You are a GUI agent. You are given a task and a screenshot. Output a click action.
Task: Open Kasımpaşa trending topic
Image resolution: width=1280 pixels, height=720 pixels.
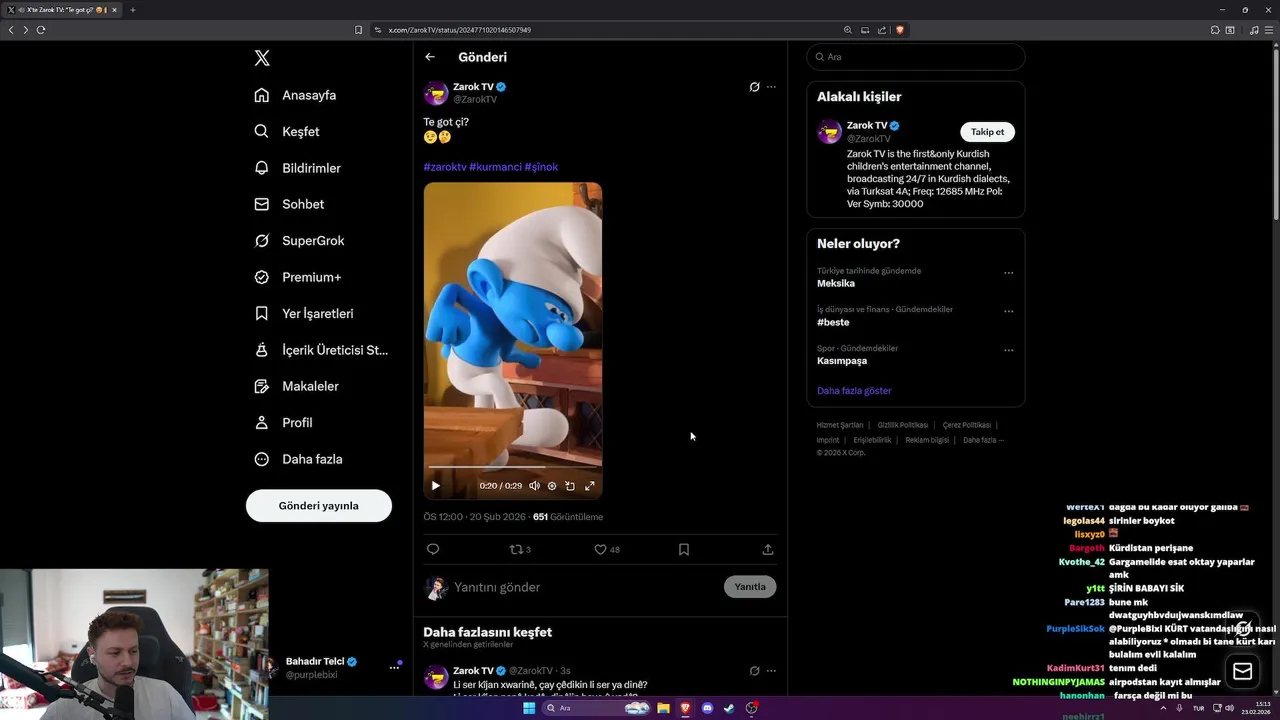pyautogui.click(x=842, y=361)
